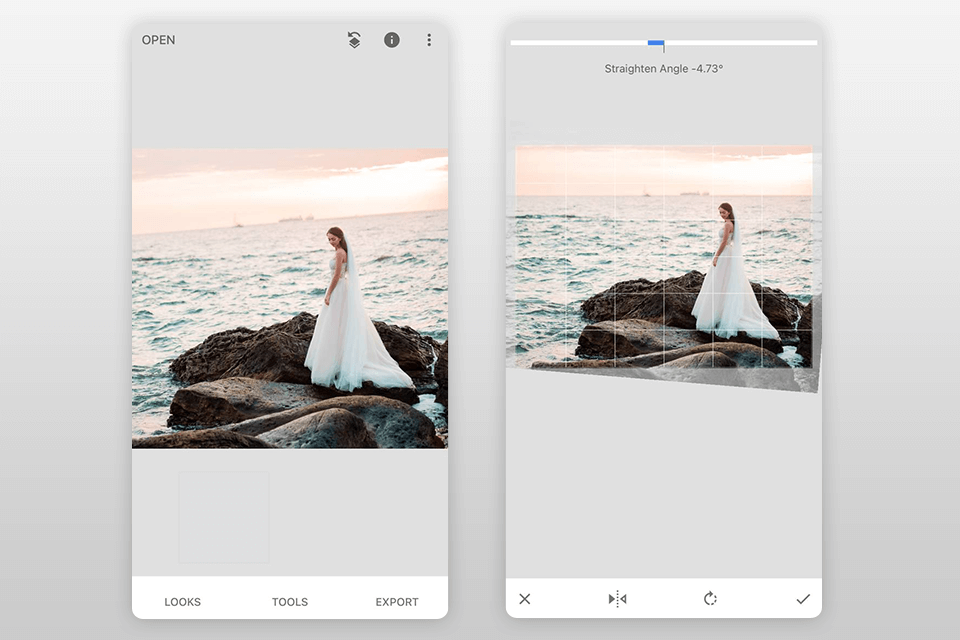This screenshot has height=640, width=960.
Task: Open the three-dot overflow menu
Action: pos(429,40)
